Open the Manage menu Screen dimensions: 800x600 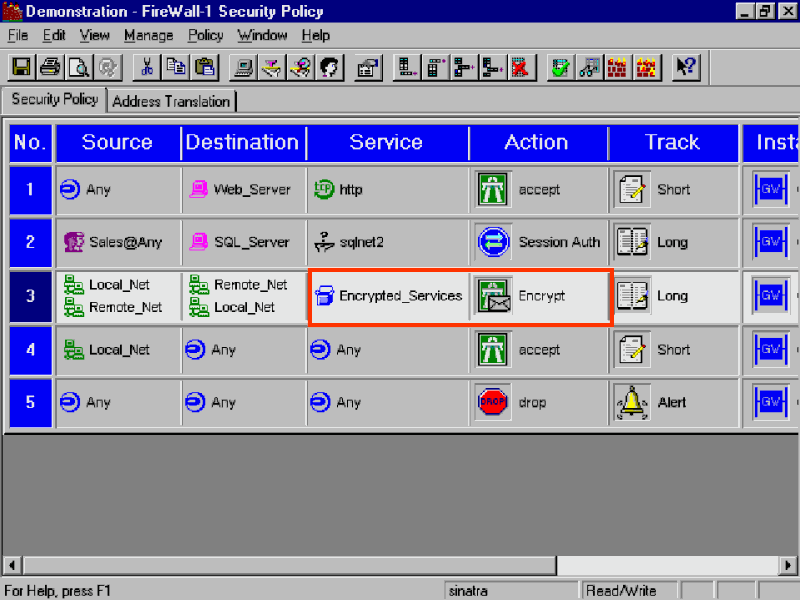(149, 35)
